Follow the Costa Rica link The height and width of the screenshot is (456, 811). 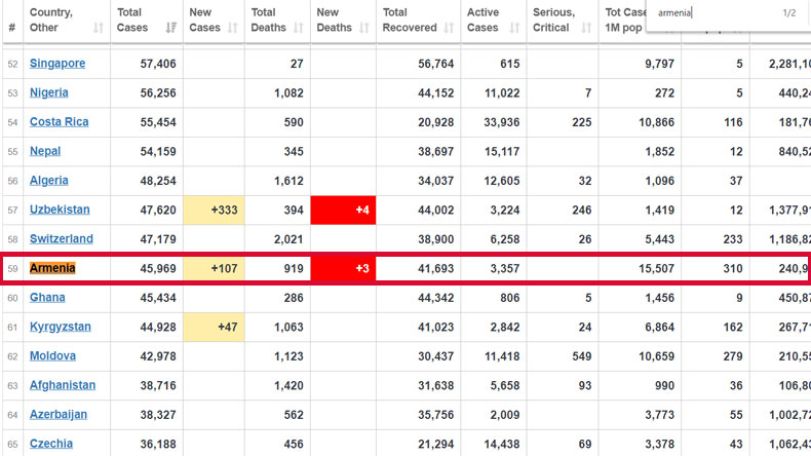[59, 122]
